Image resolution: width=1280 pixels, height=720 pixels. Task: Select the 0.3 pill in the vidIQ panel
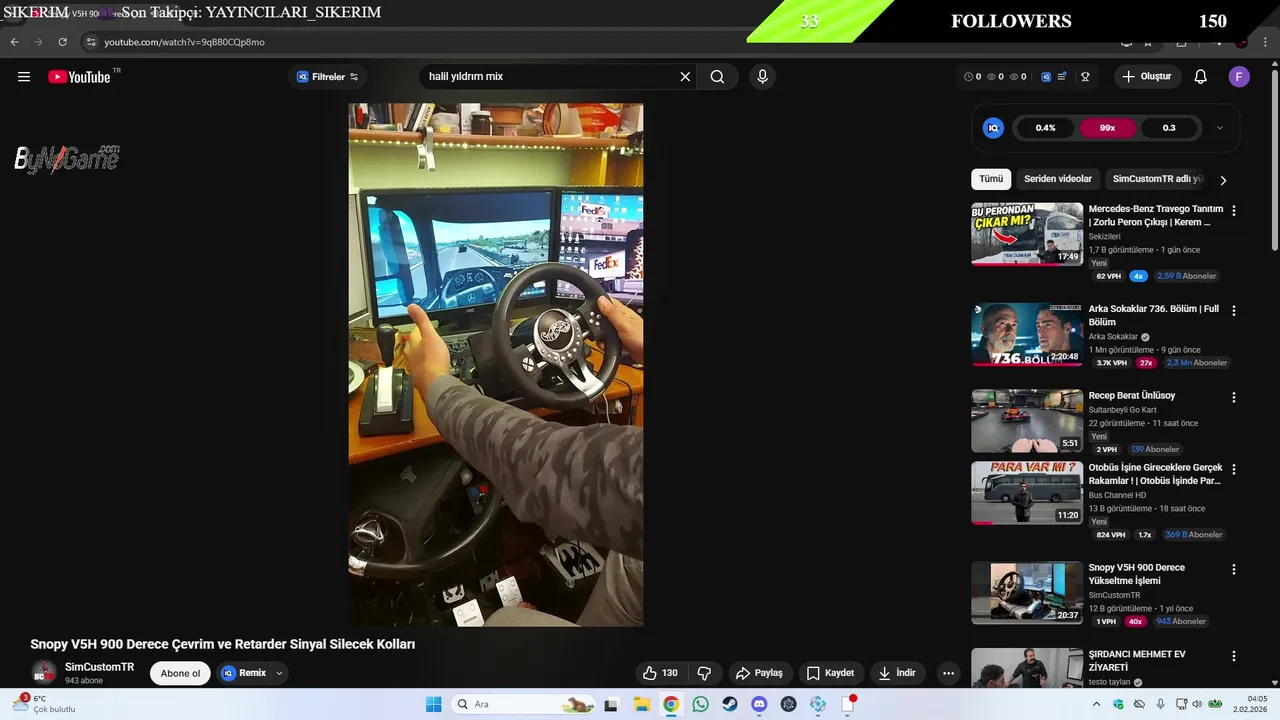tap(1169, 128)
